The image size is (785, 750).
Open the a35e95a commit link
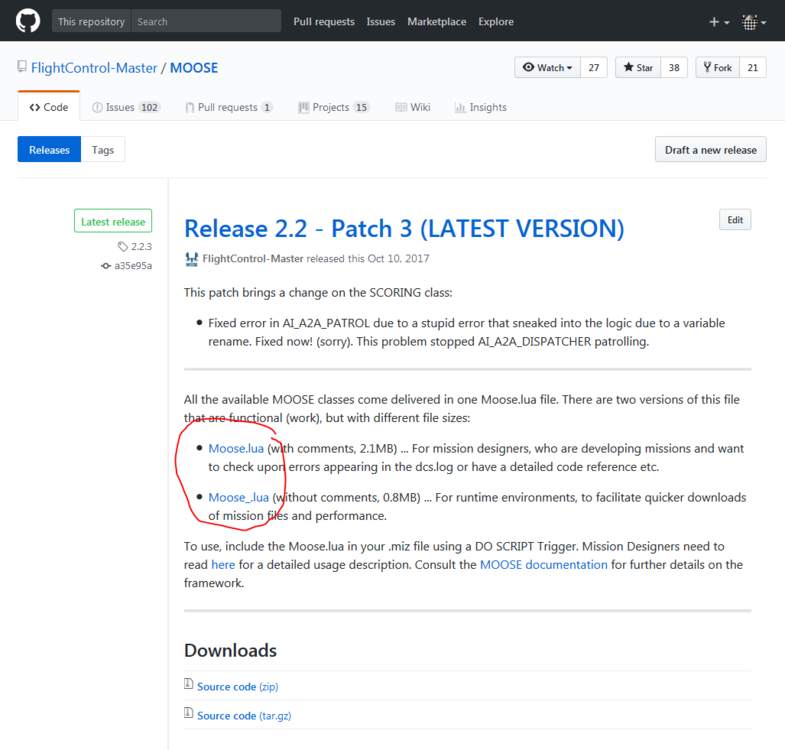(x=126, y=266)
